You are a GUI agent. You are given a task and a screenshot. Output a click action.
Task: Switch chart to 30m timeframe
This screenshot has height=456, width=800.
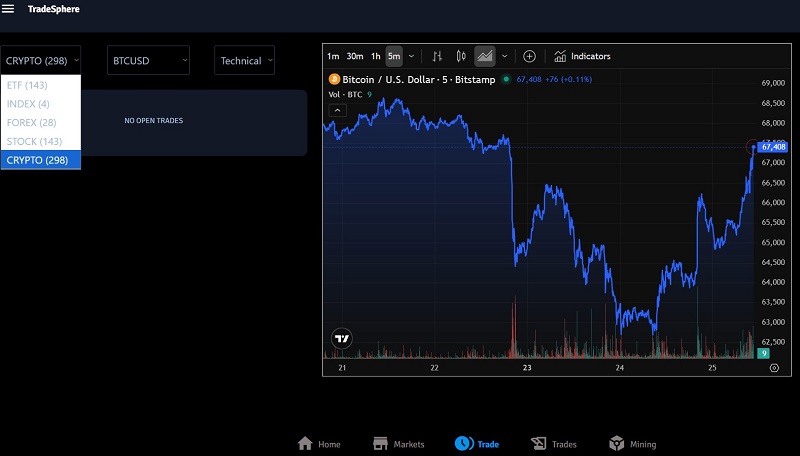point(354,57)
